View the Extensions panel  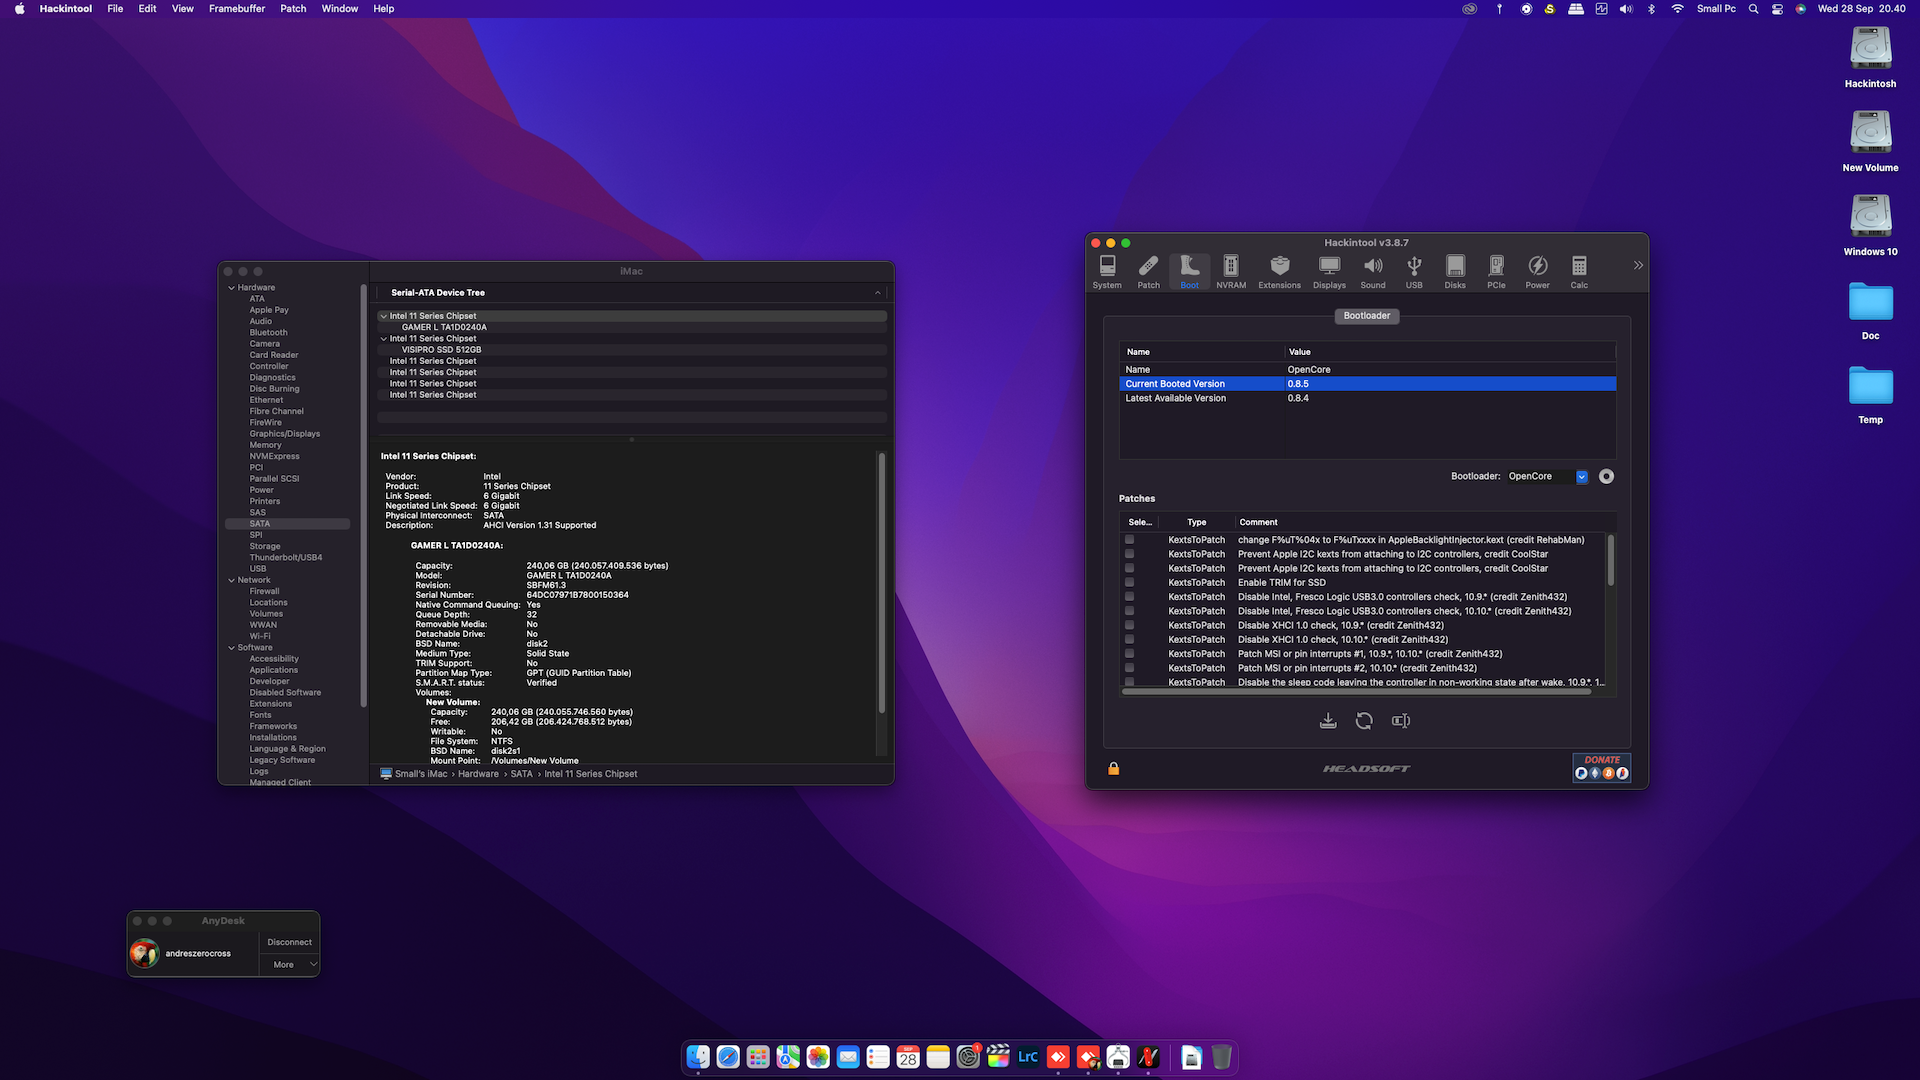[1278, 270]
